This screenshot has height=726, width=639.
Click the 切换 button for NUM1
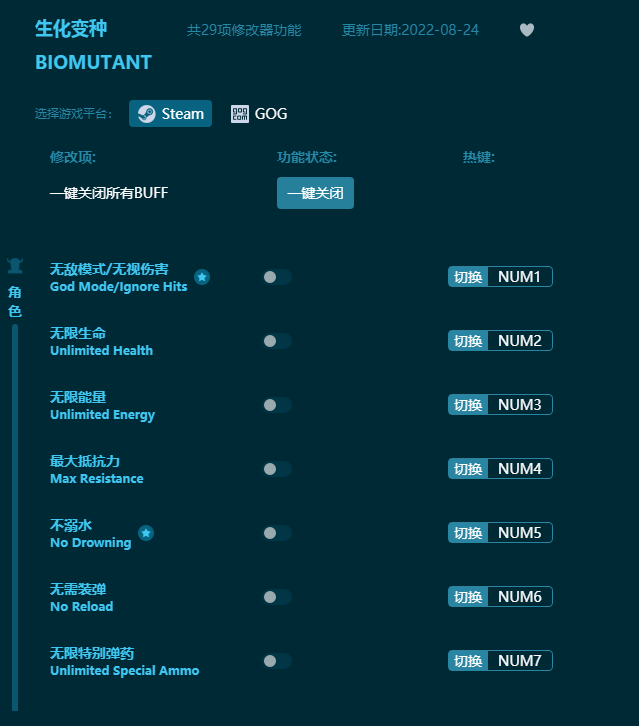click(x=468, y=277)
